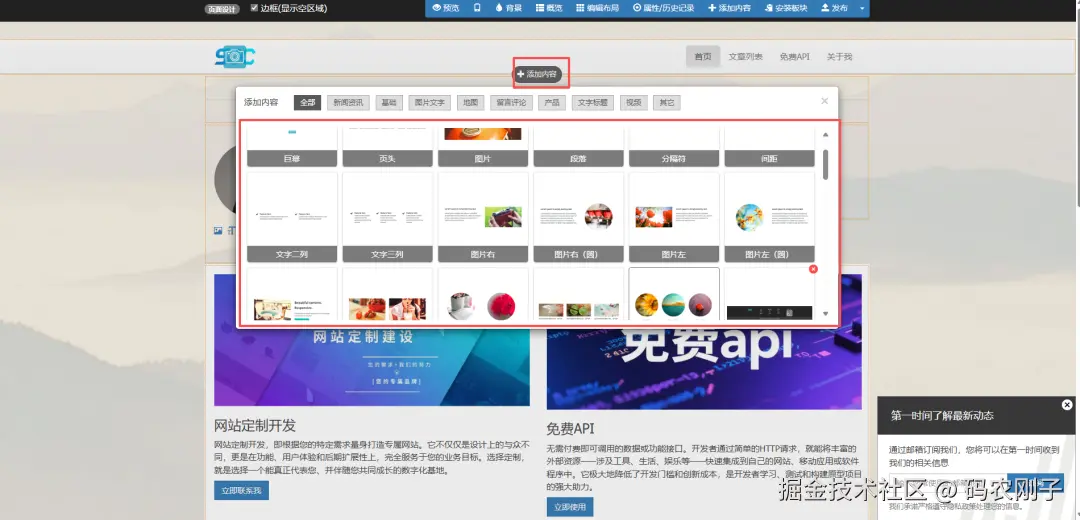Click the 免费API section heading
Screen dimensions: 1080x520
click(x=570, y=428)
